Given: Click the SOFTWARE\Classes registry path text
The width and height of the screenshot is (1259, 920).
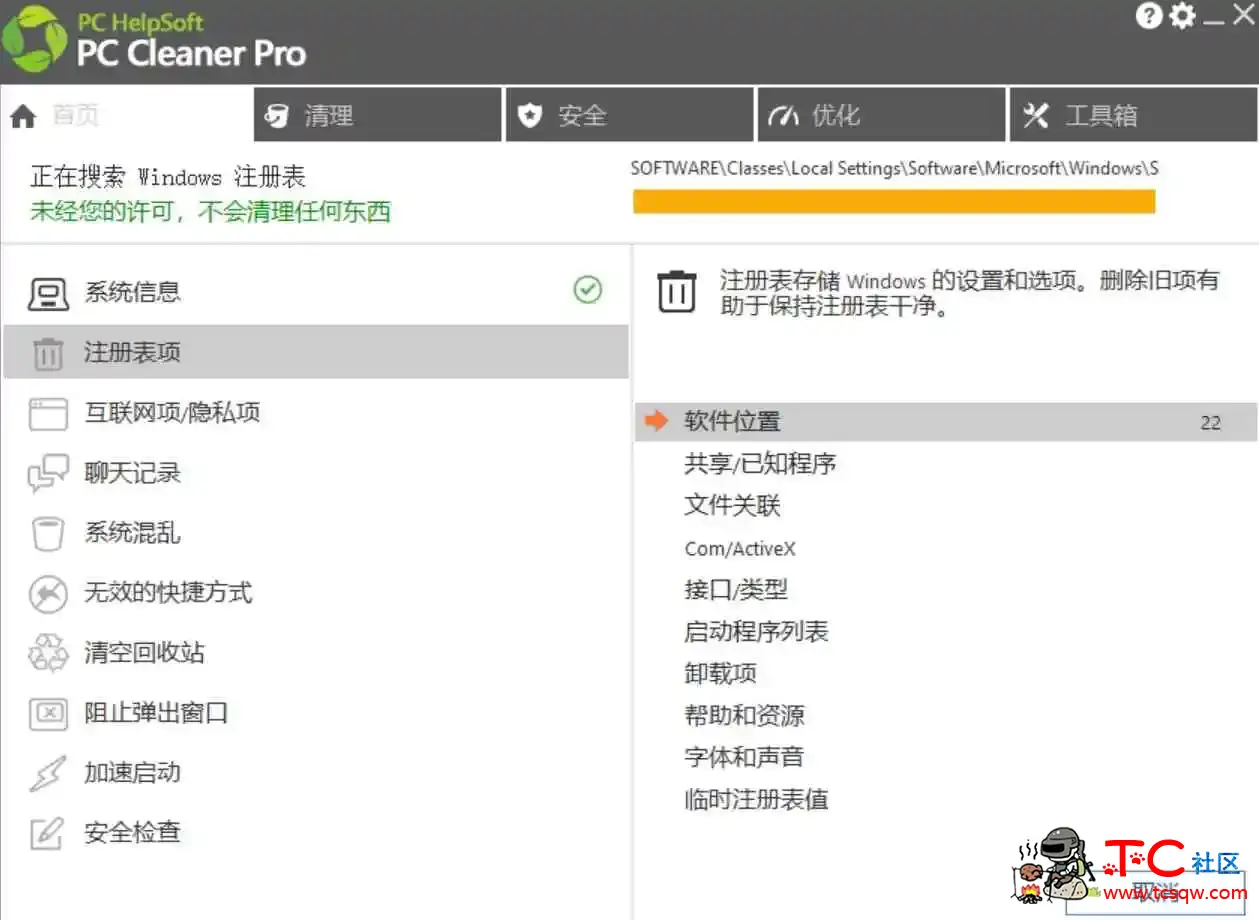Looking at the screenshot, I should [894, 168].
